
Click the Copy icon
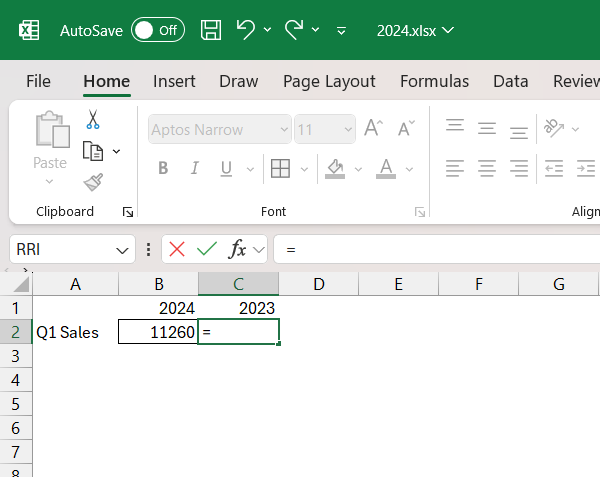(93, 151)
